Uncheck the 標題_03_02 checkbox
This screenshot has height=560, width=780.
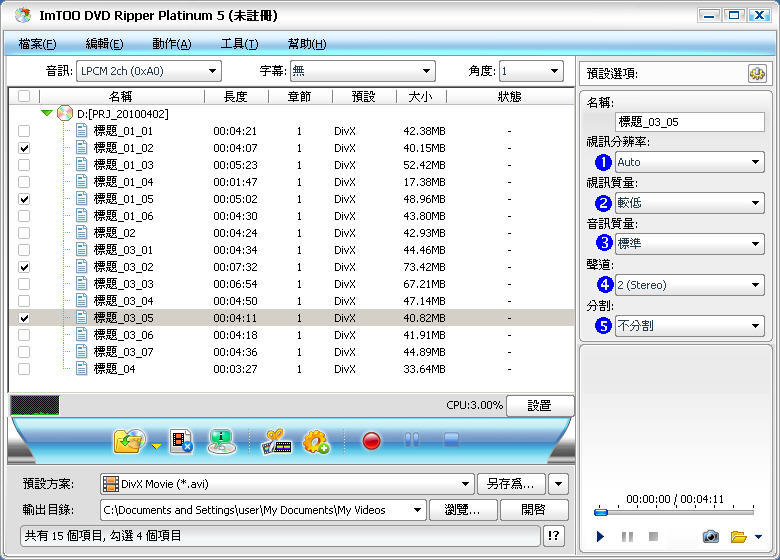point(24,267)
